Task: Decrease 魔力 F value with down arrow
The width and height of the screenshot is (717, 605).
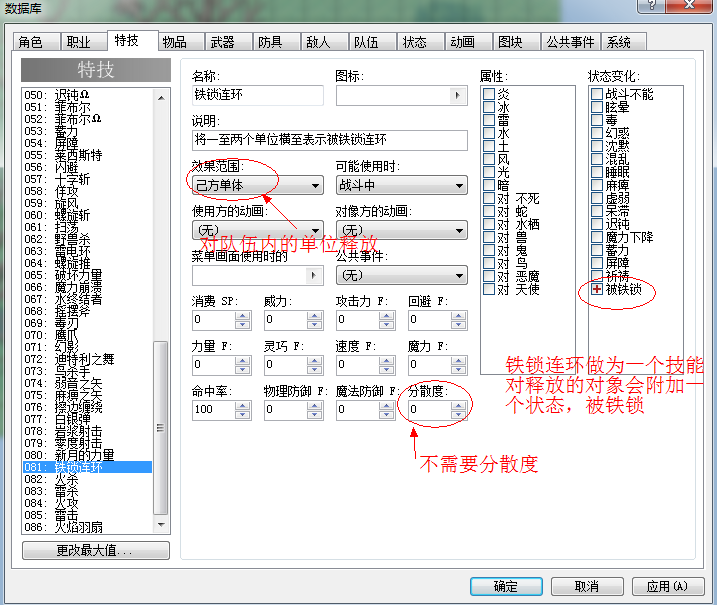Action: coord(458,370)
